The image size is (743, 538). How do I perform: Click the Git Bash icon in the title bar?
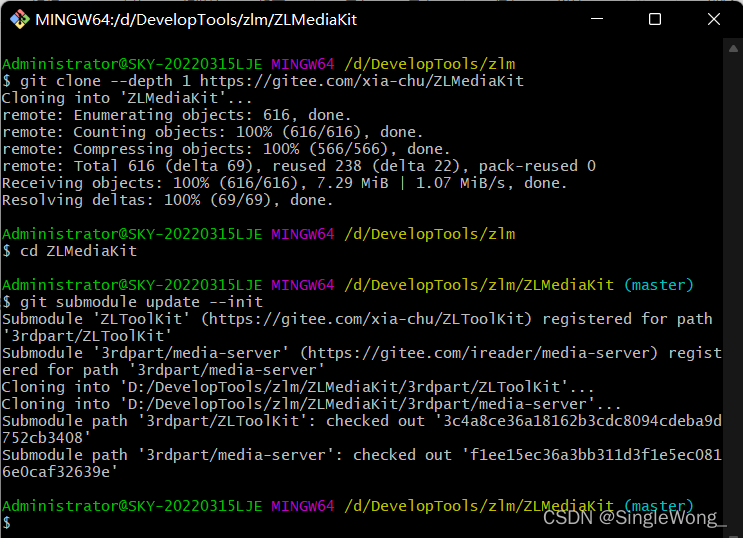point(19,19)
